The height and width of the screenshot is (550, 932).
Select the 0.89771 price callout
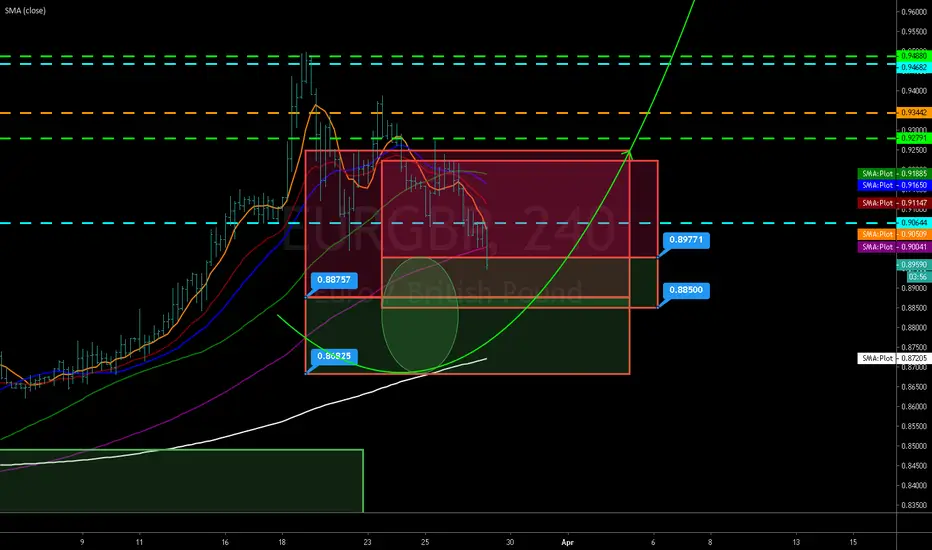[x=686, y=240]
